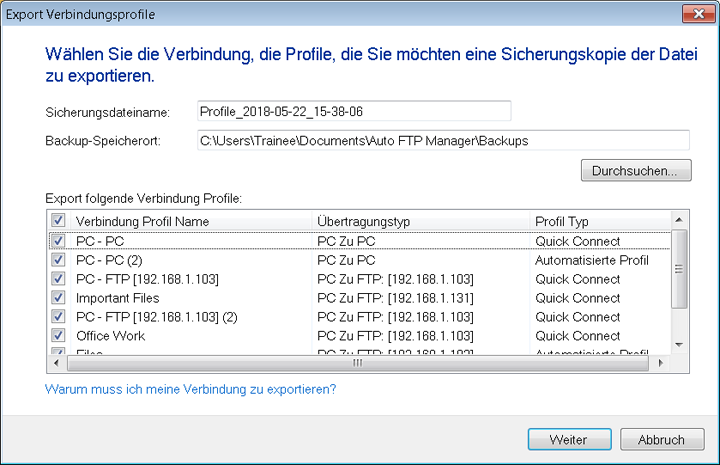720x465 pixels.
Task: Click the Durchsuchen... browse button
Action: (x=635, y=170)
